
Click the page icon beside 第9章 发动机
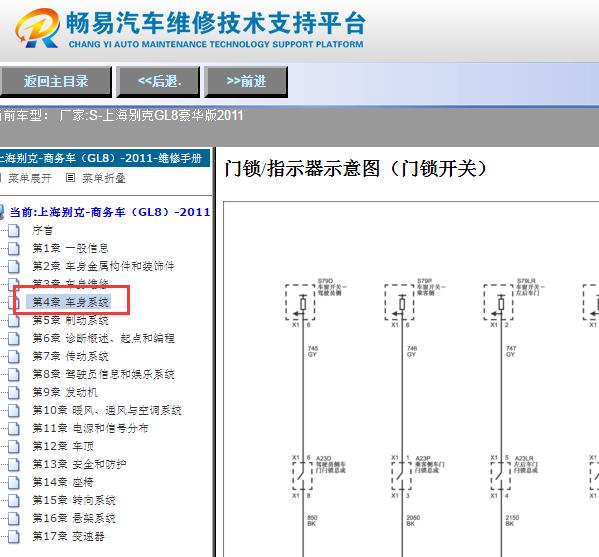[14, 392]
